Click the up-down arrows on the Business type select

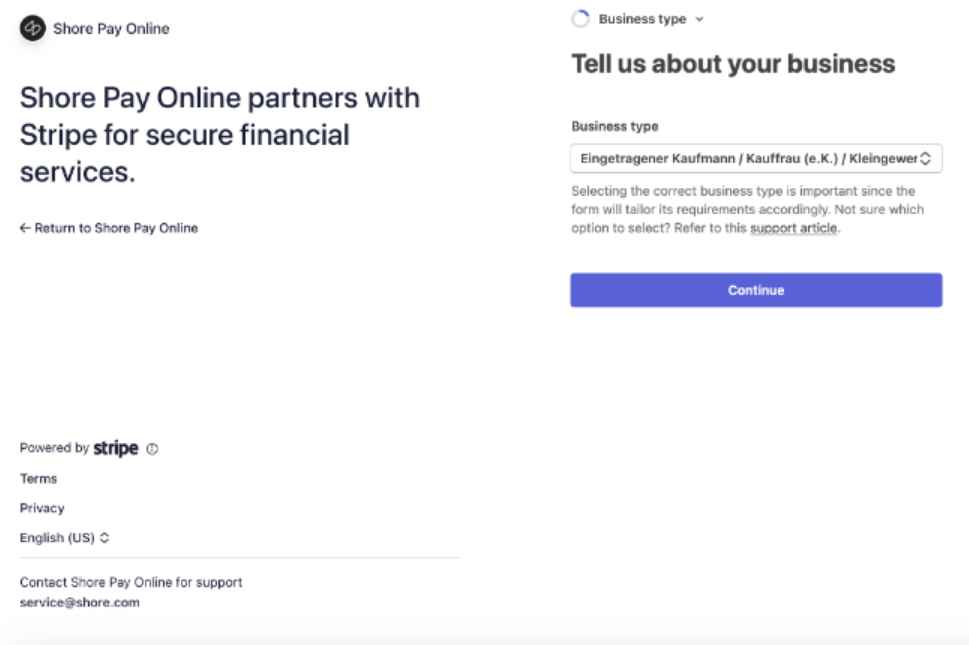click(925, 158)
